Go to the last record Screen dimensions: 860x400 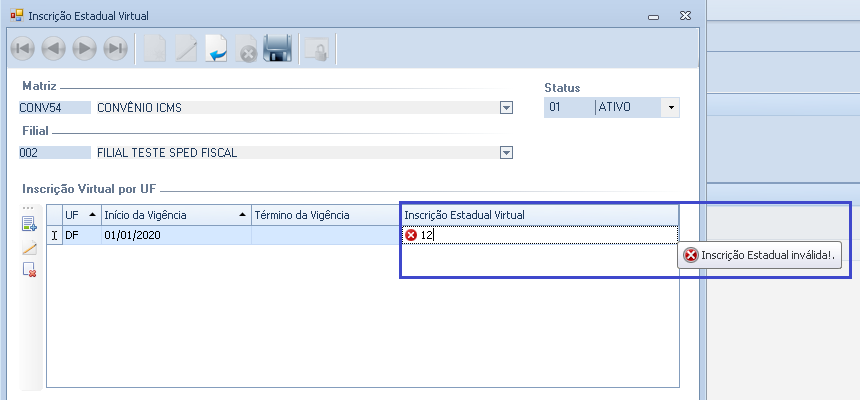115,48
